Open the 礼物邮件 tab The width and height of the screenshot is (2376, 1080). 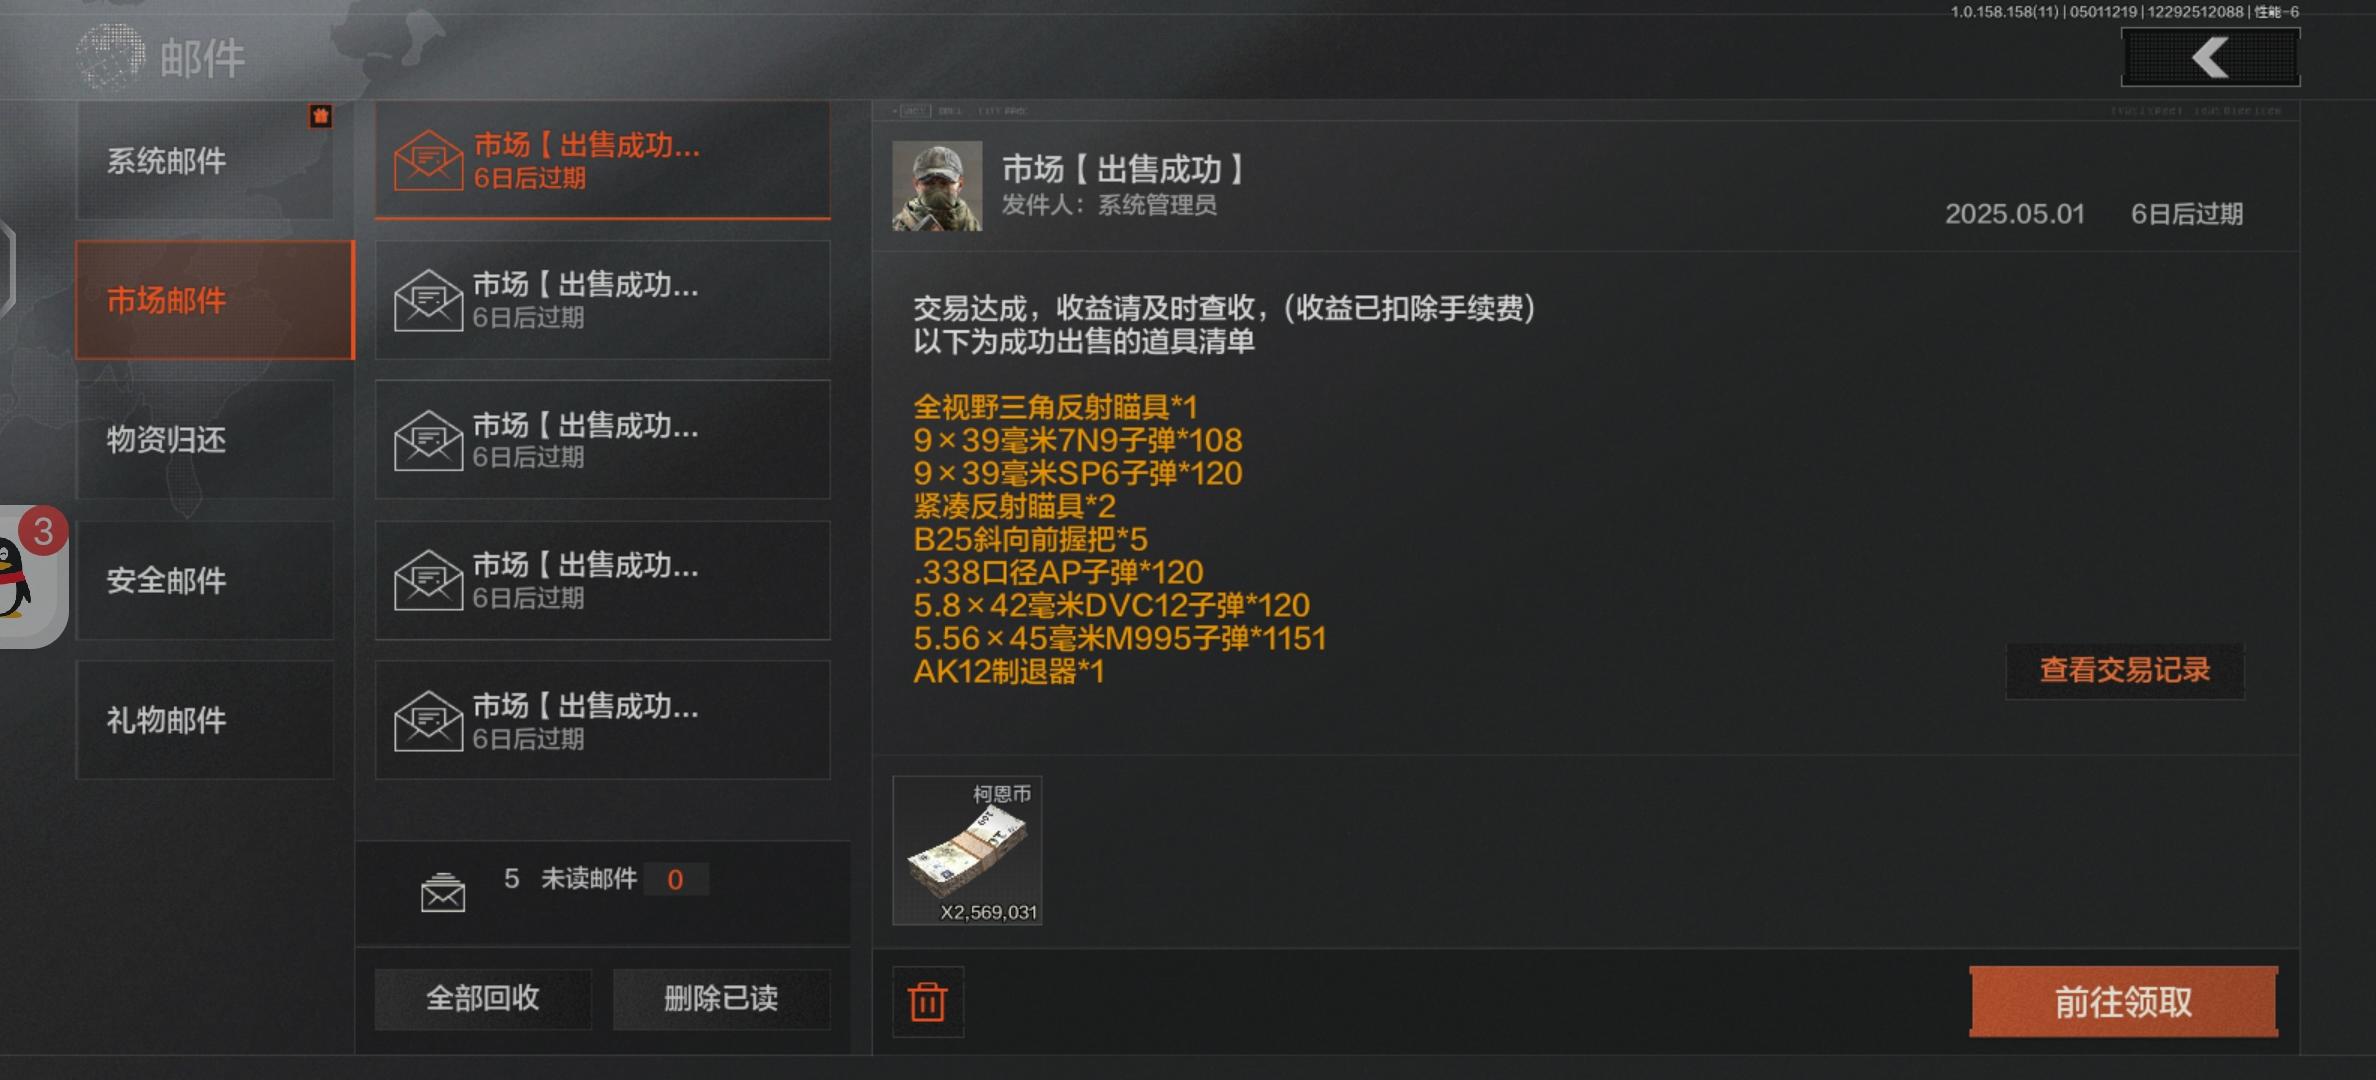pos(205,720)
